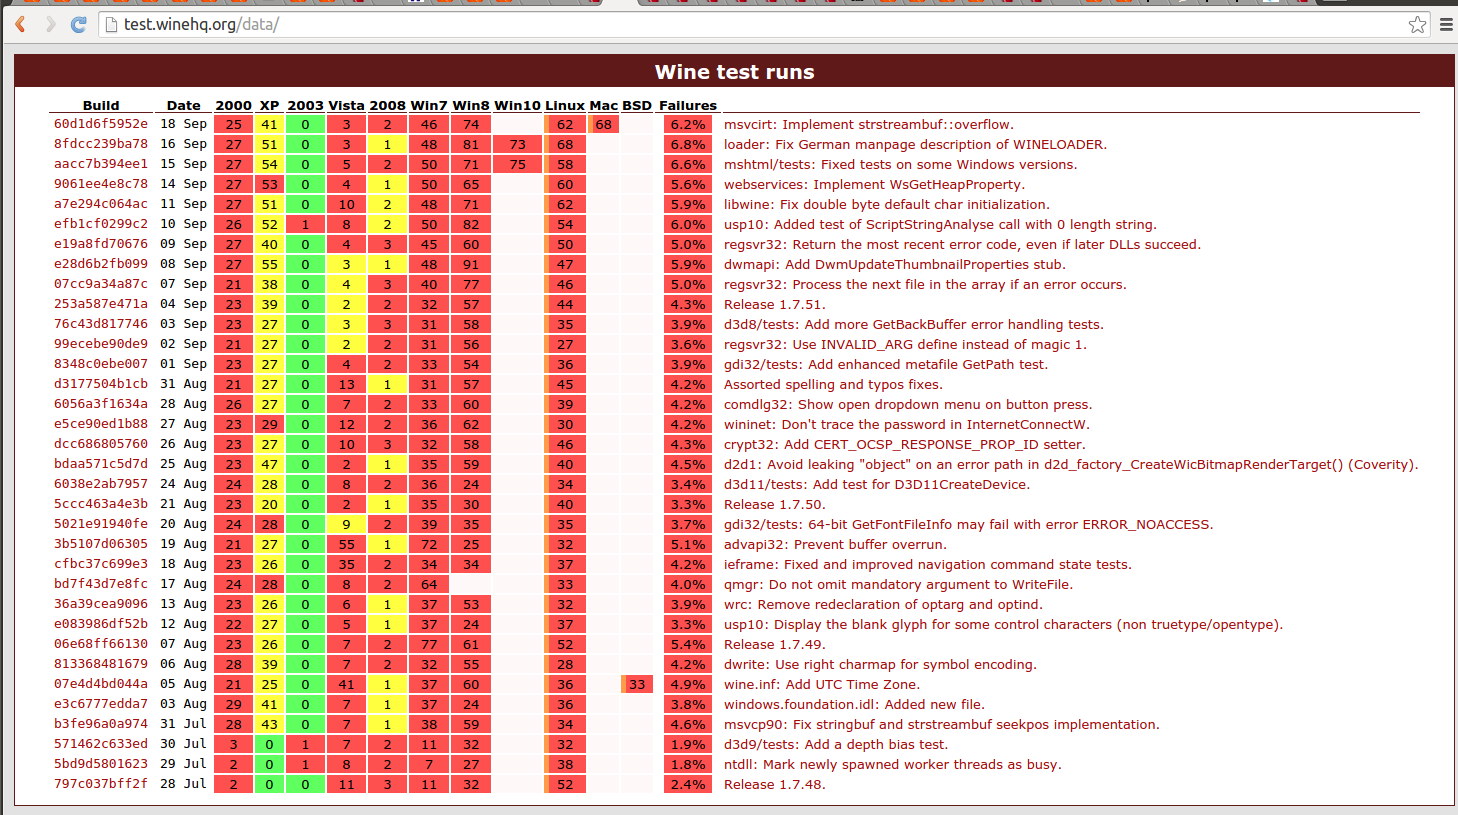Open the 'Release 1.7.49.' commit link
The width and height of the screenshot is (1458, 815).
(775, 645)
